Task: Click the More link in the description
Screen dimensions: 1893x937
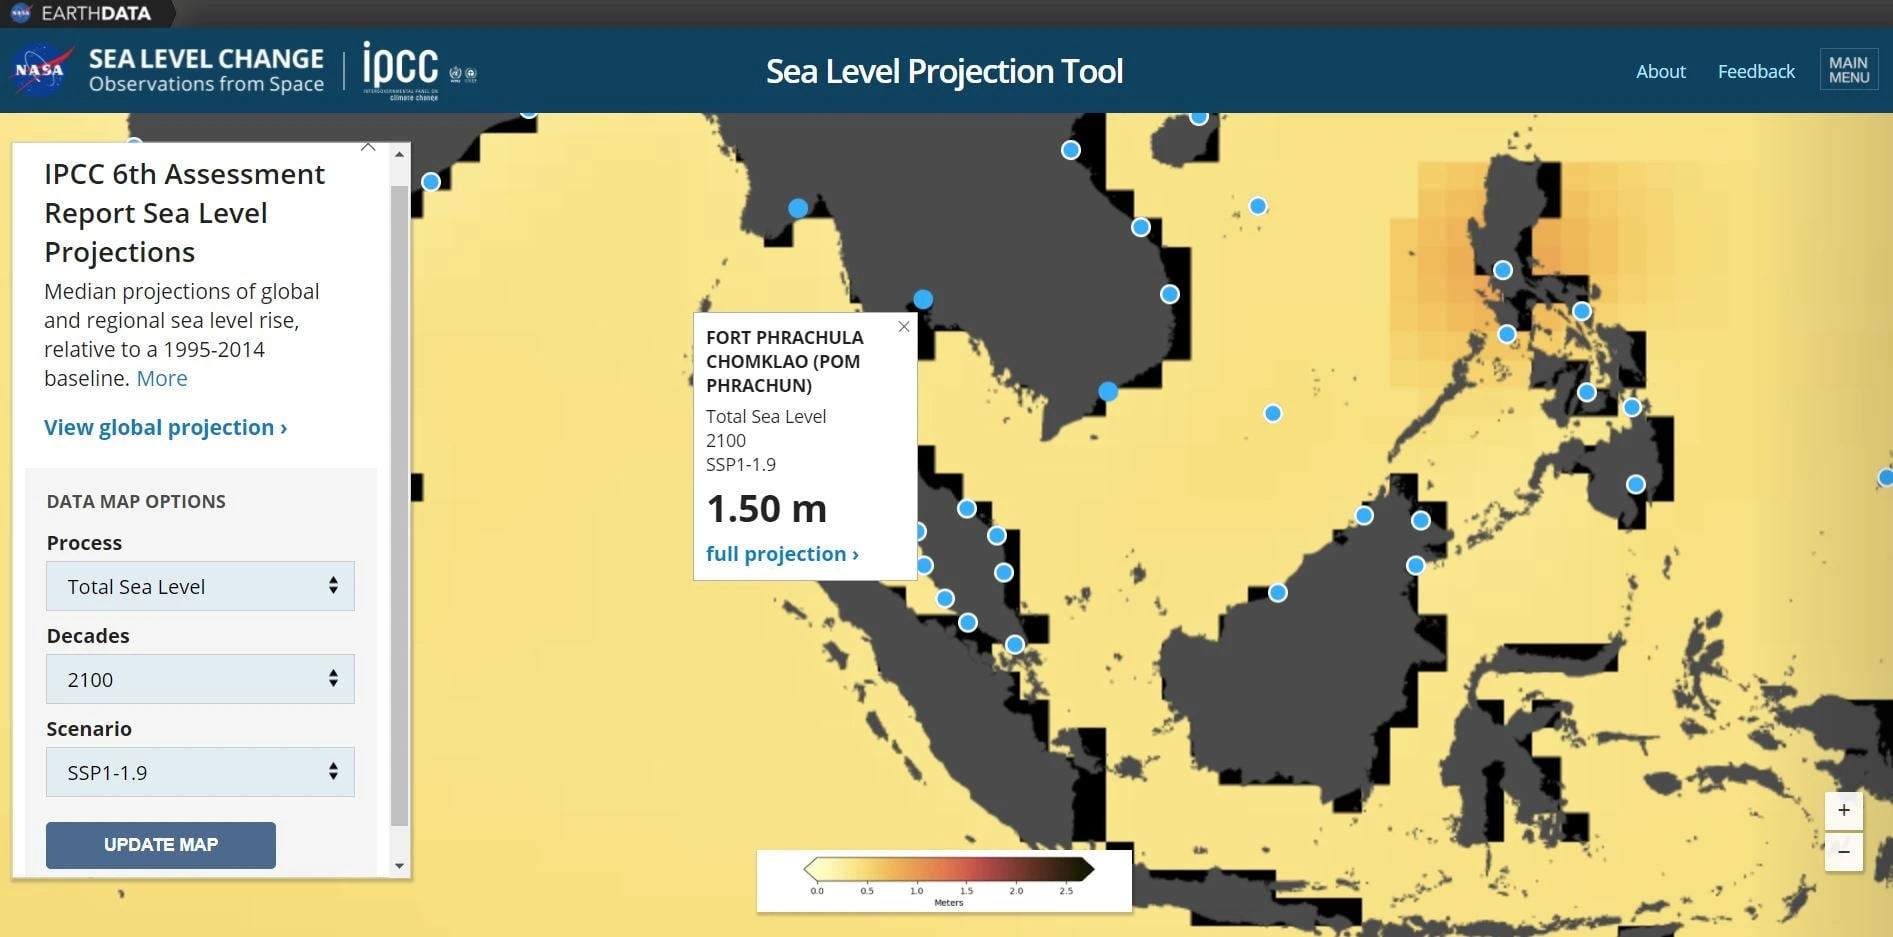Action: click(161, 378)
